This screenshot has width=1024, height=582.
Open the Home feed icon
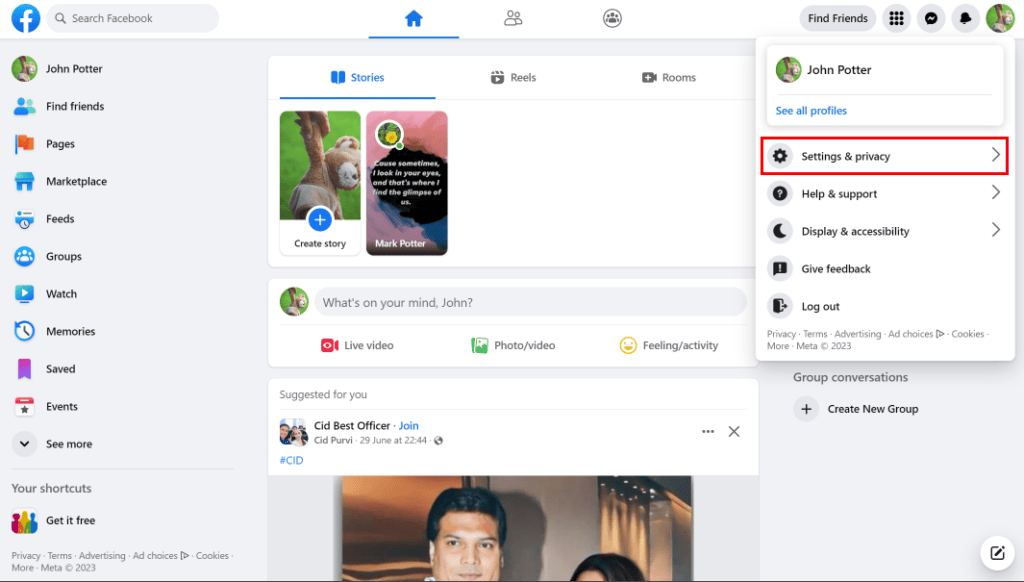pos(413,18)
